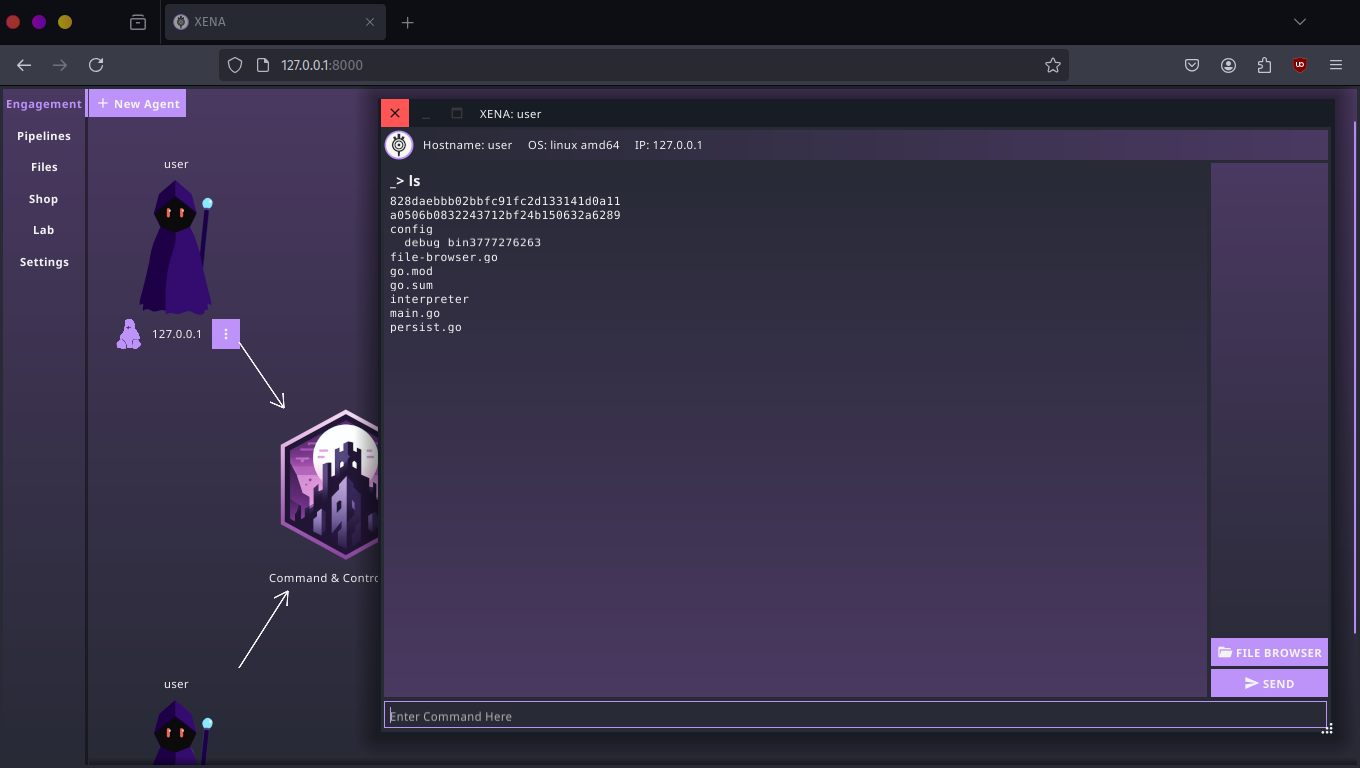Viewport: 1360px width, 768px height.
Task: Click hash 828daebbb02bbfc91fc2d133141d0a11
Action: pyautogui.click(x=505, y=201)
